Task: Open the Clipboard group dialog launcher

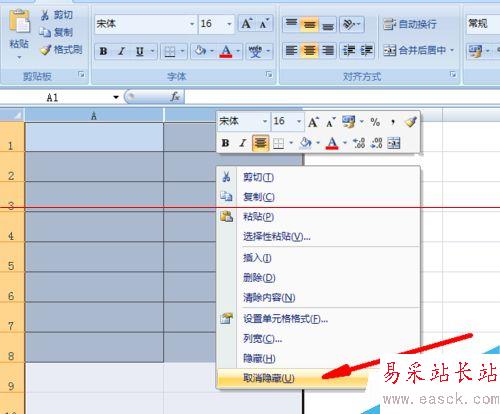Action: (x=81, y=75)
